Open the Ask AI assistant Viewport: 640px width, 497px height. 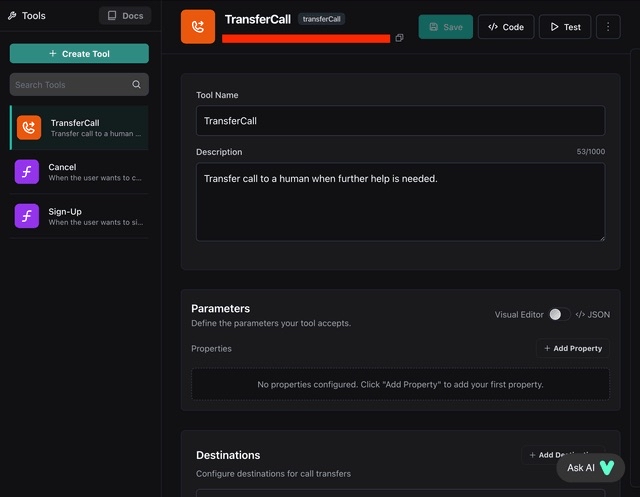591,468
